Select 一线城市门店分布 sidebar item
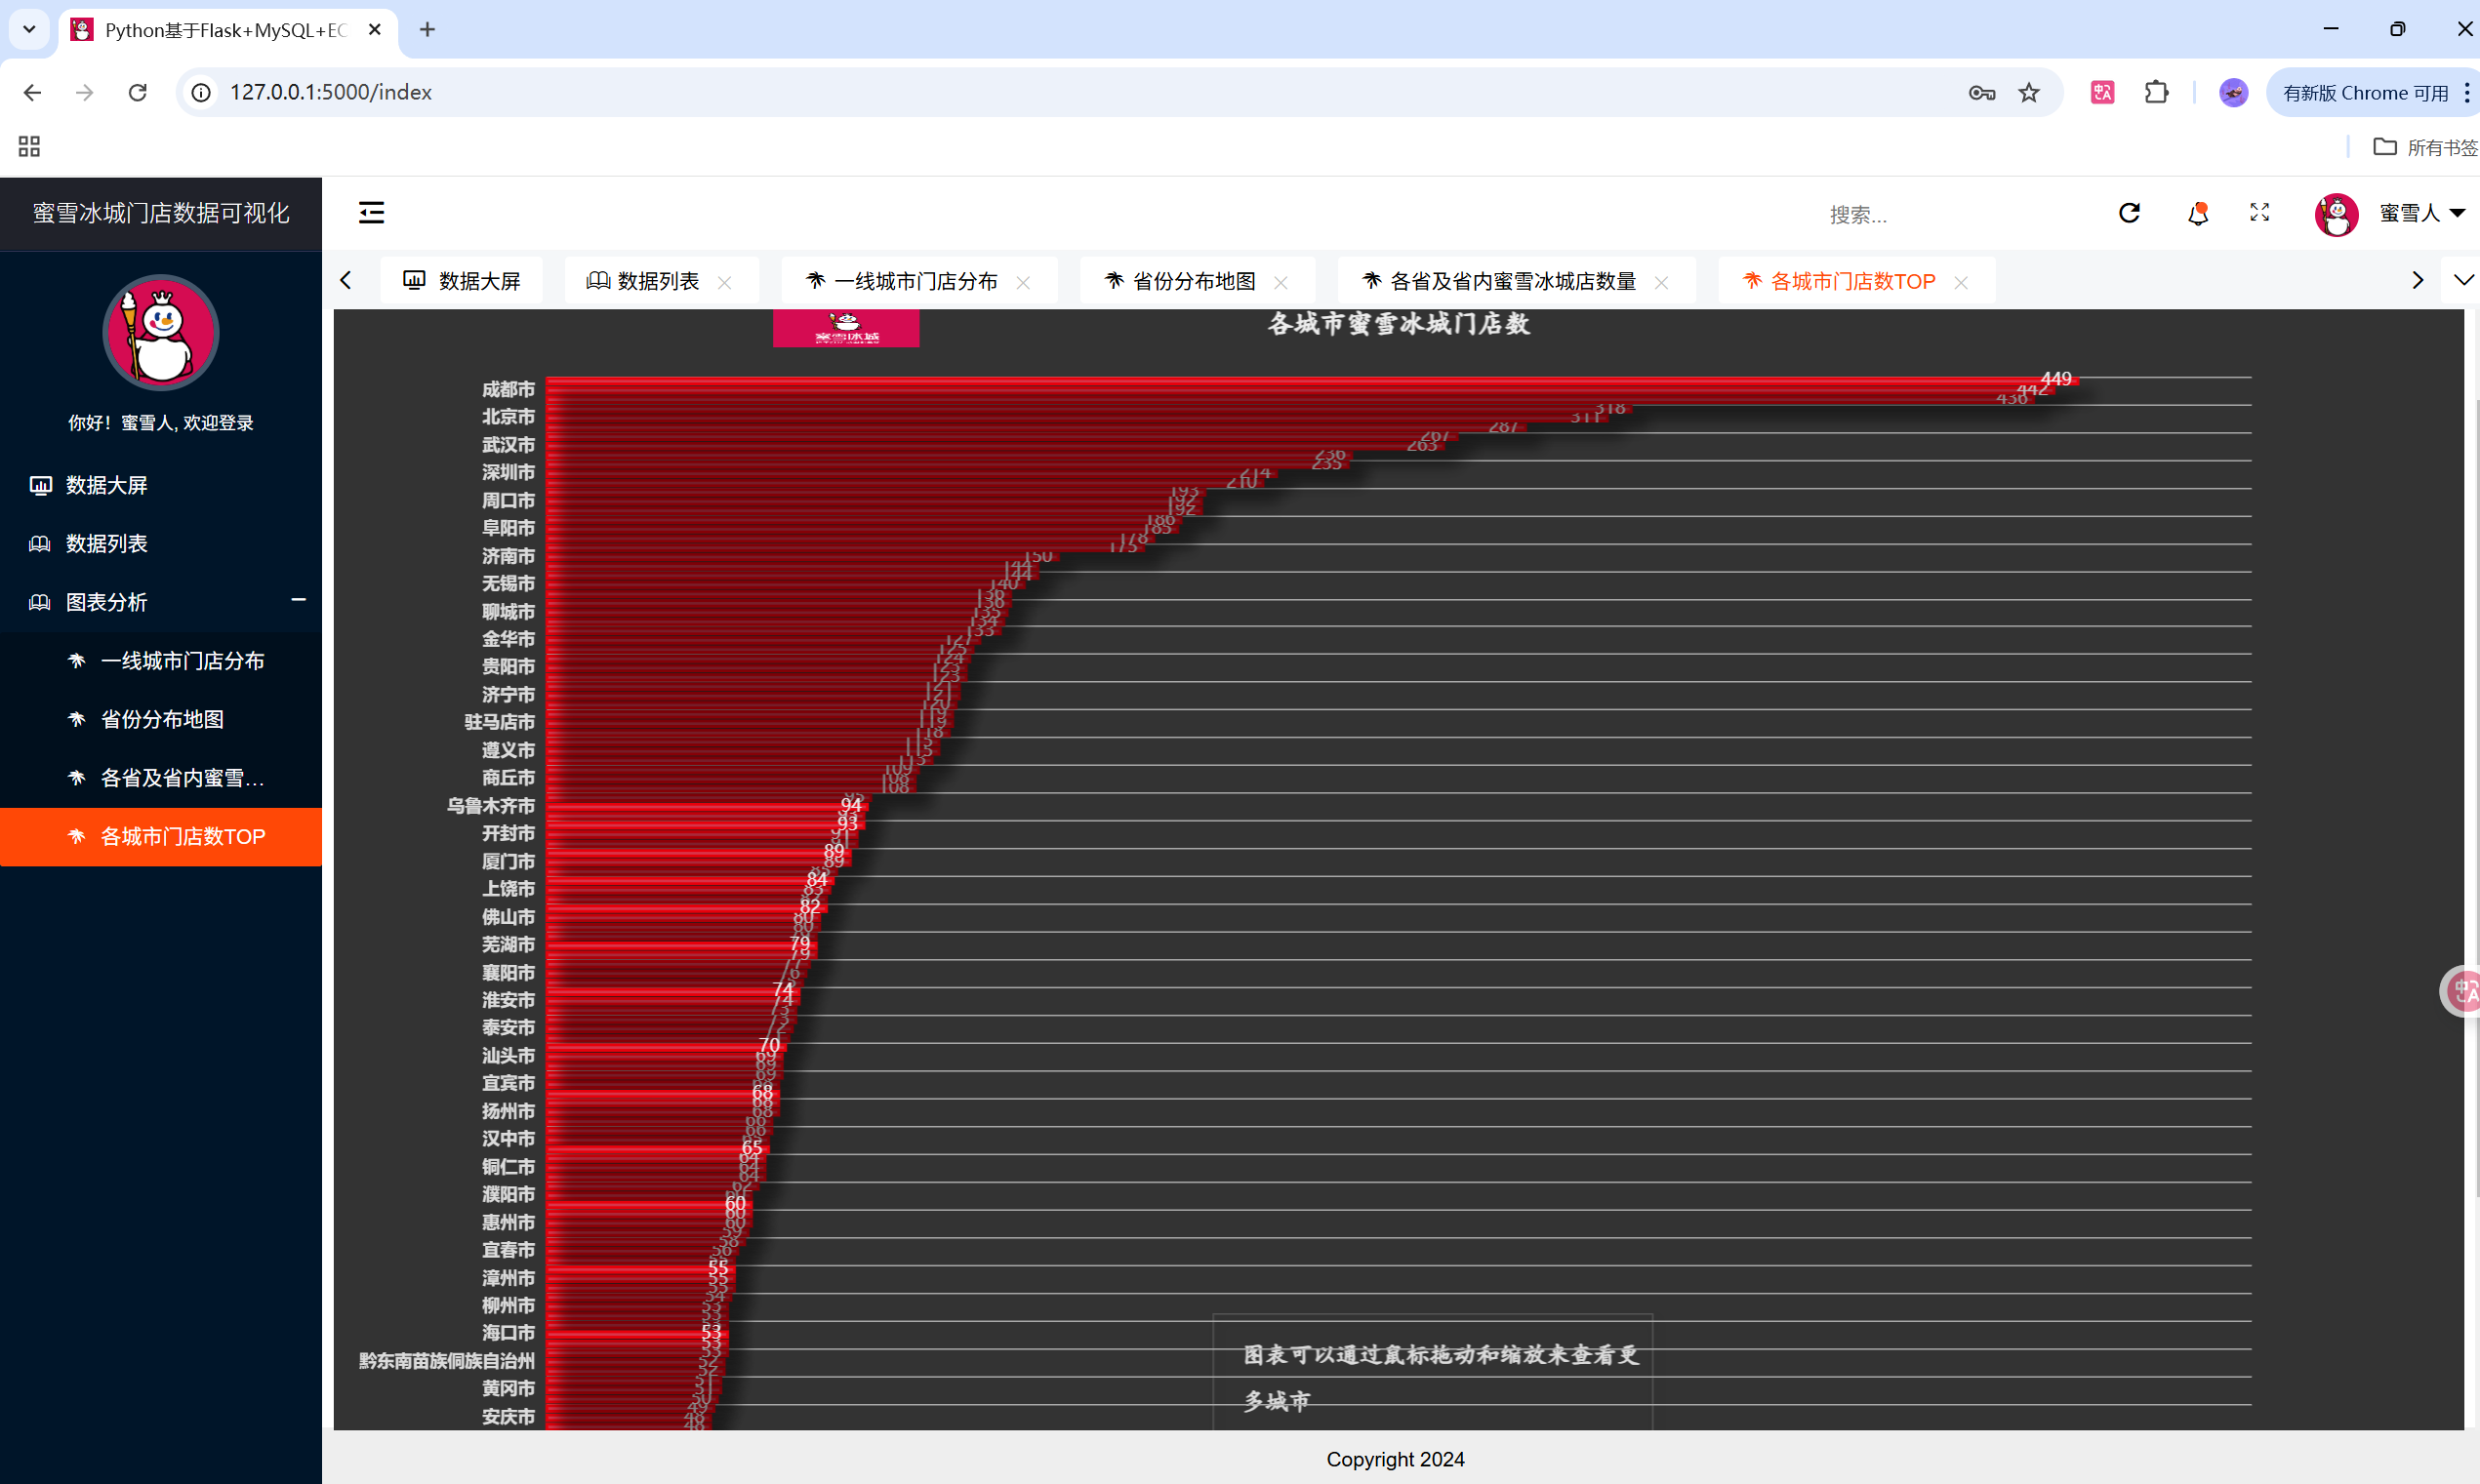Image resolution: width=2480 pixels, height=1484 pixels. coord(182,661)
